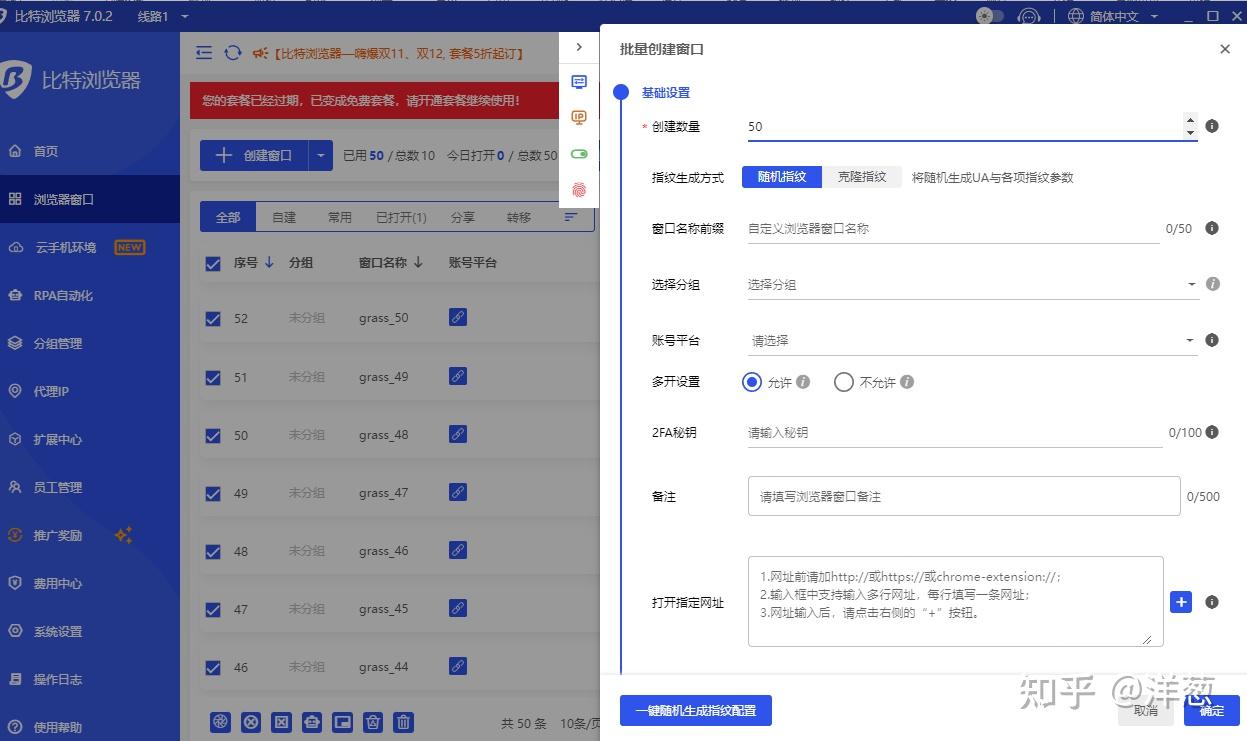Select the 不允许 radio button

point(844,382)
